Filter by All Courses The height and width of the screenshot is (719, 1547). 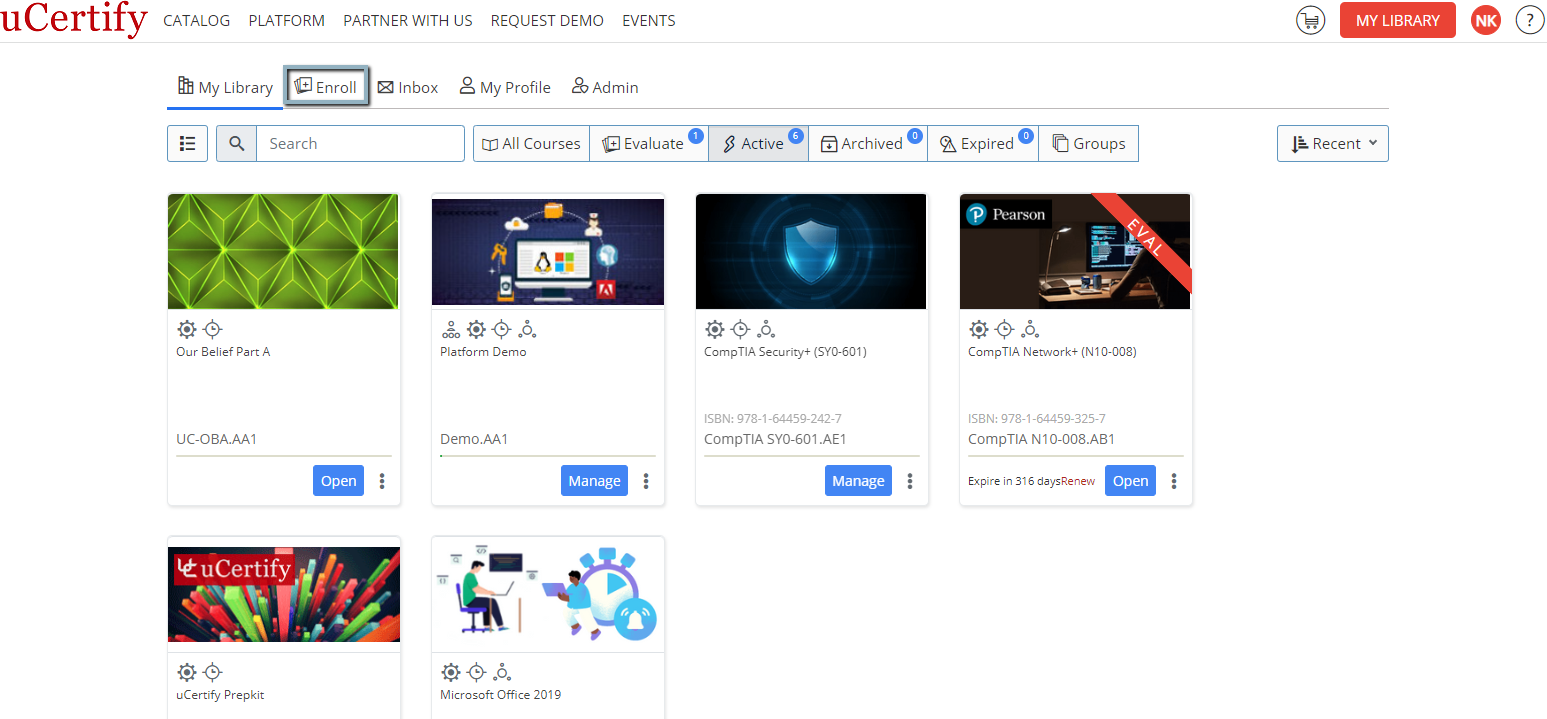531,143
